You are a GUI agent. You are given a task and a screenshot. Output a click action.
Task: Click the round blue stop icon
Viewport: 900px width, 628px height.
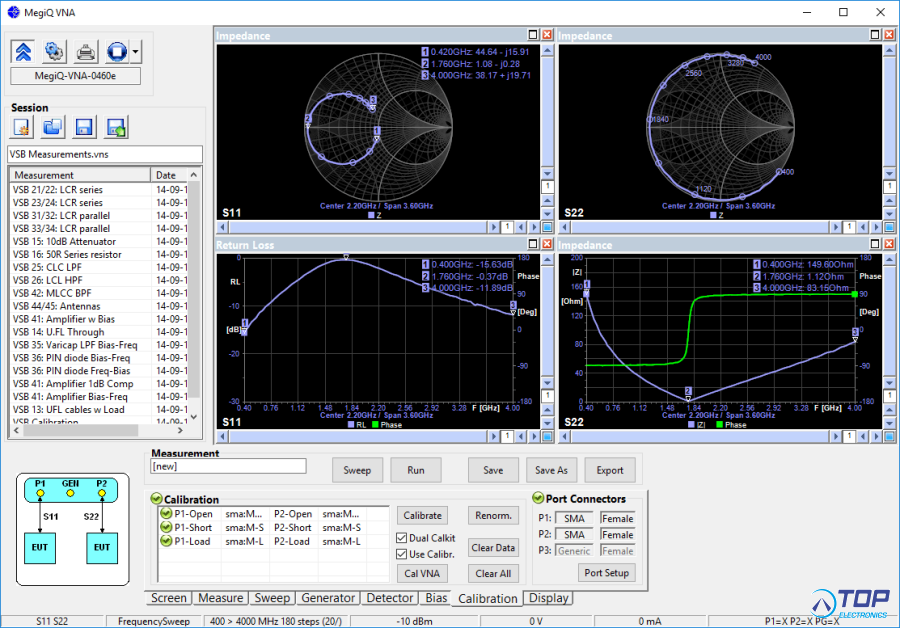coord(117,52)
